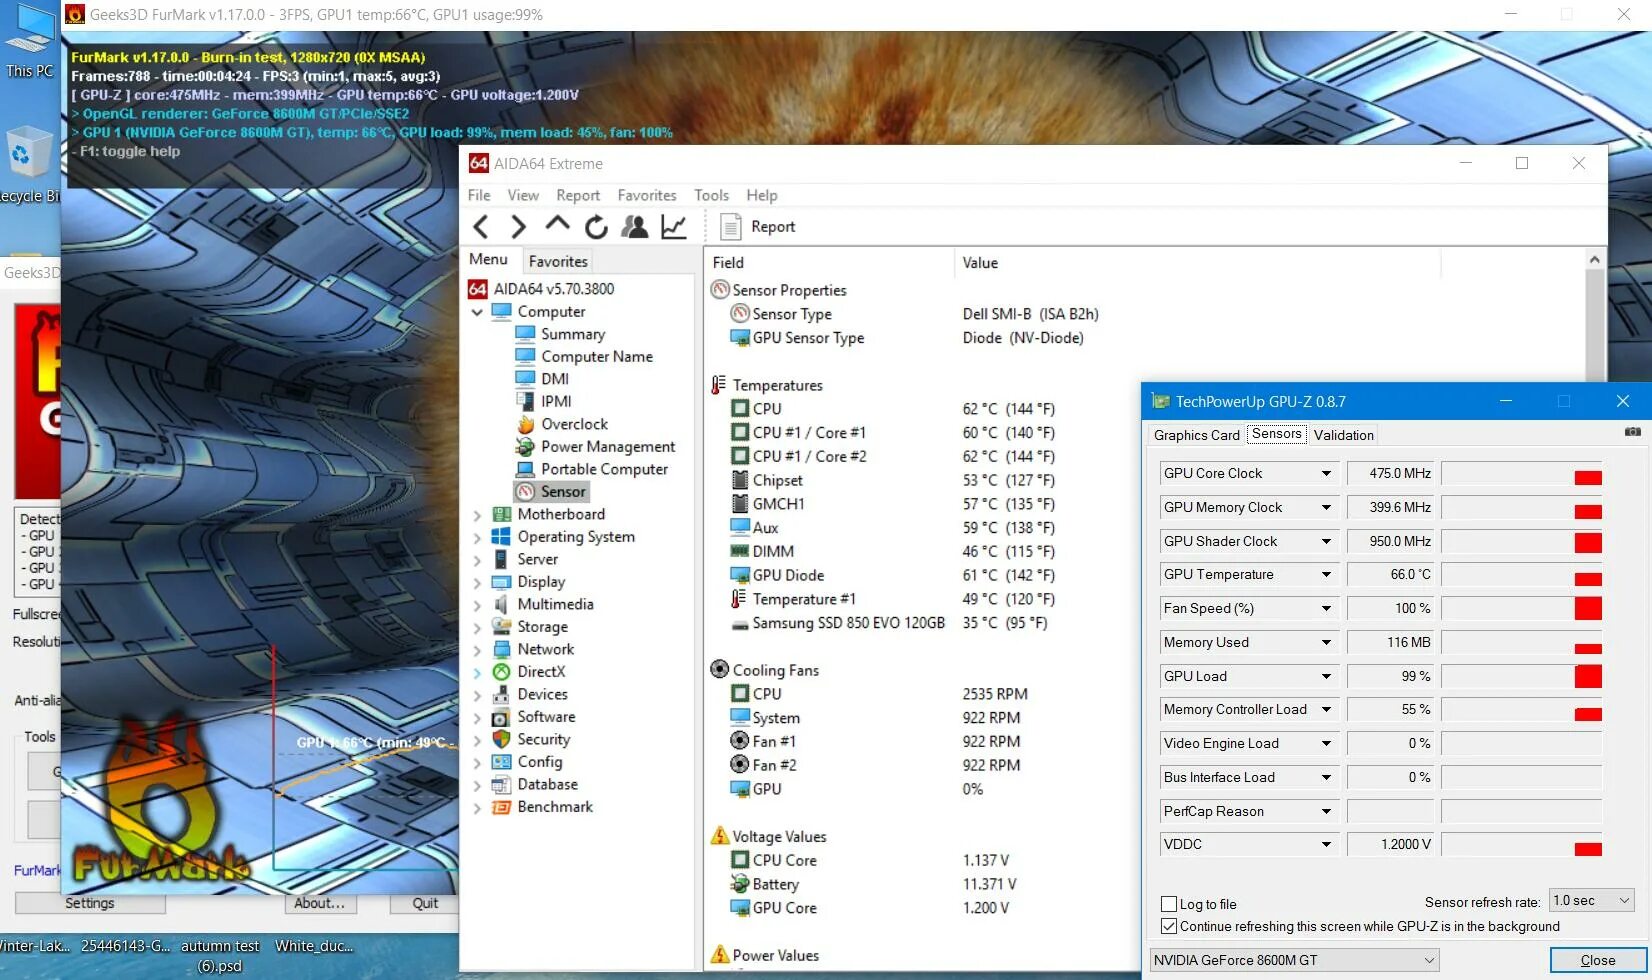Viewport: 1652px width, 980px height.
Task: Switch to the Favorites tab in AIDA64
Action: (x=558, y=261)
